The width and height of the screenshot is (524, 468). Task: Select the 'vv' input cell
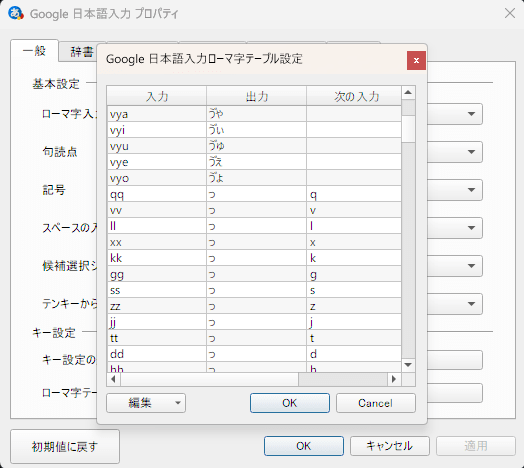click(157, 210)
